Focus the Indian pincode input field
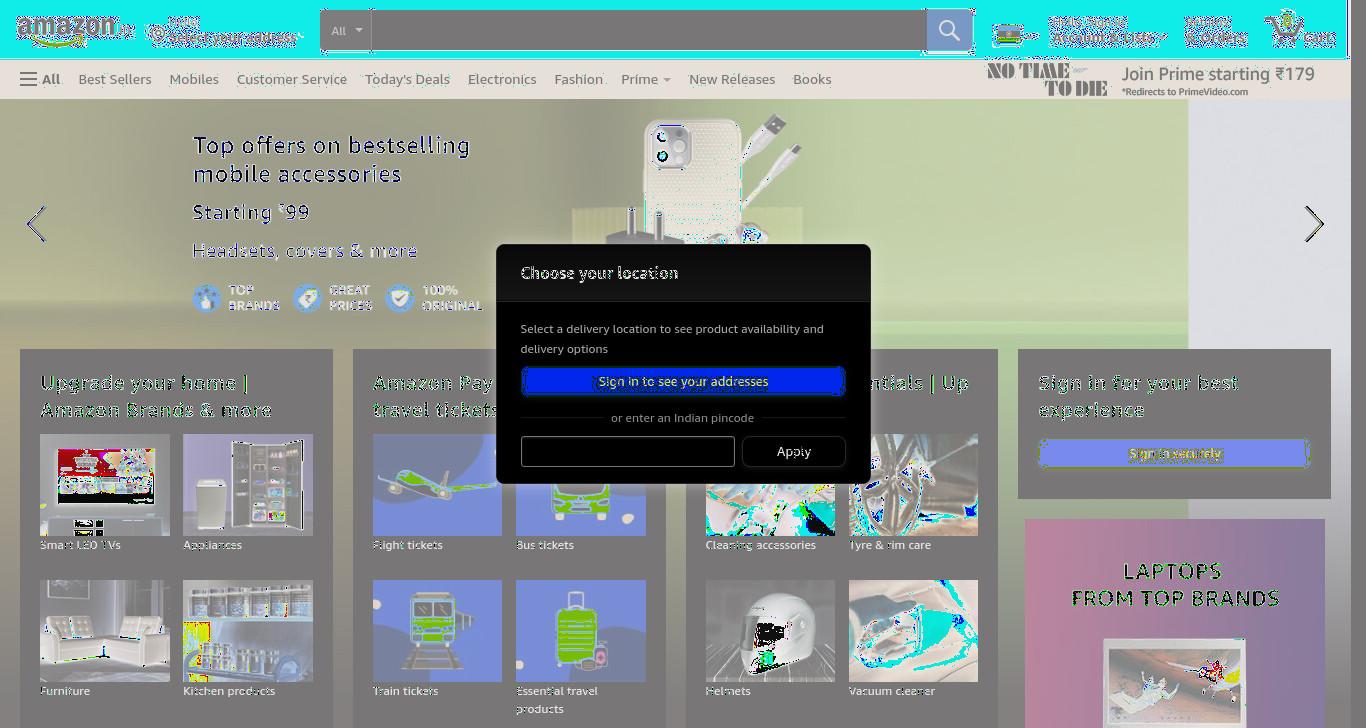 click(x=628, y=451)
